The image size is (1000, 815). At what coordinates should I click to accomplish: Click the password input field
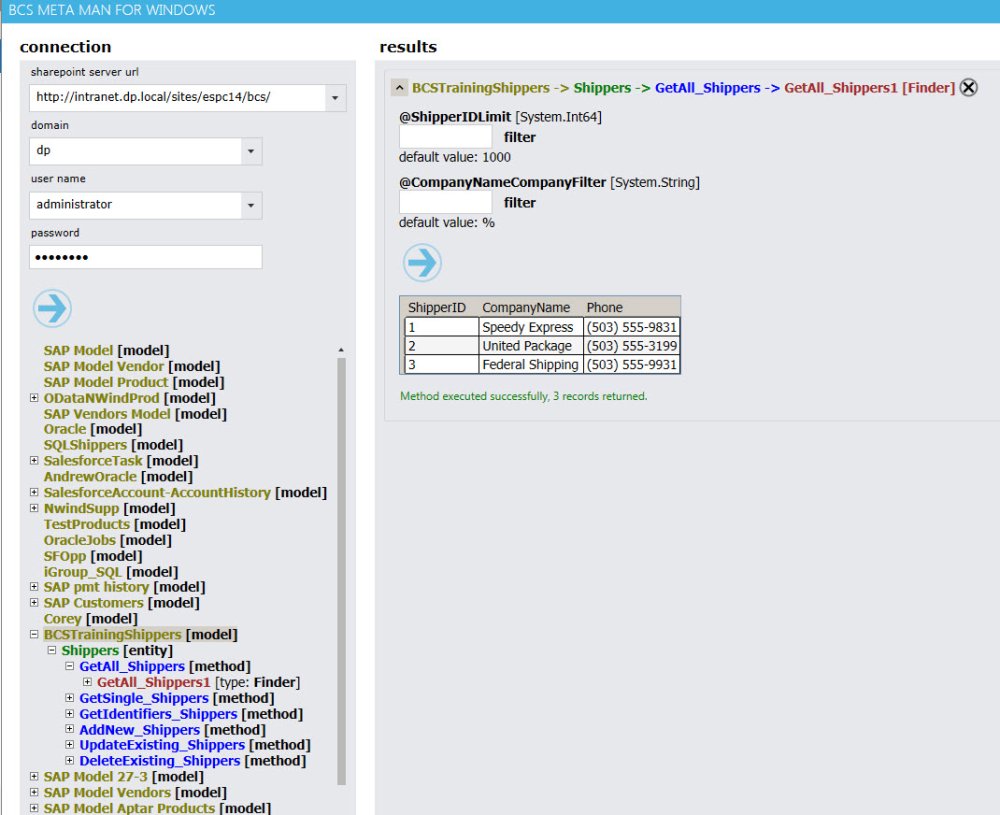pos(145,257)
